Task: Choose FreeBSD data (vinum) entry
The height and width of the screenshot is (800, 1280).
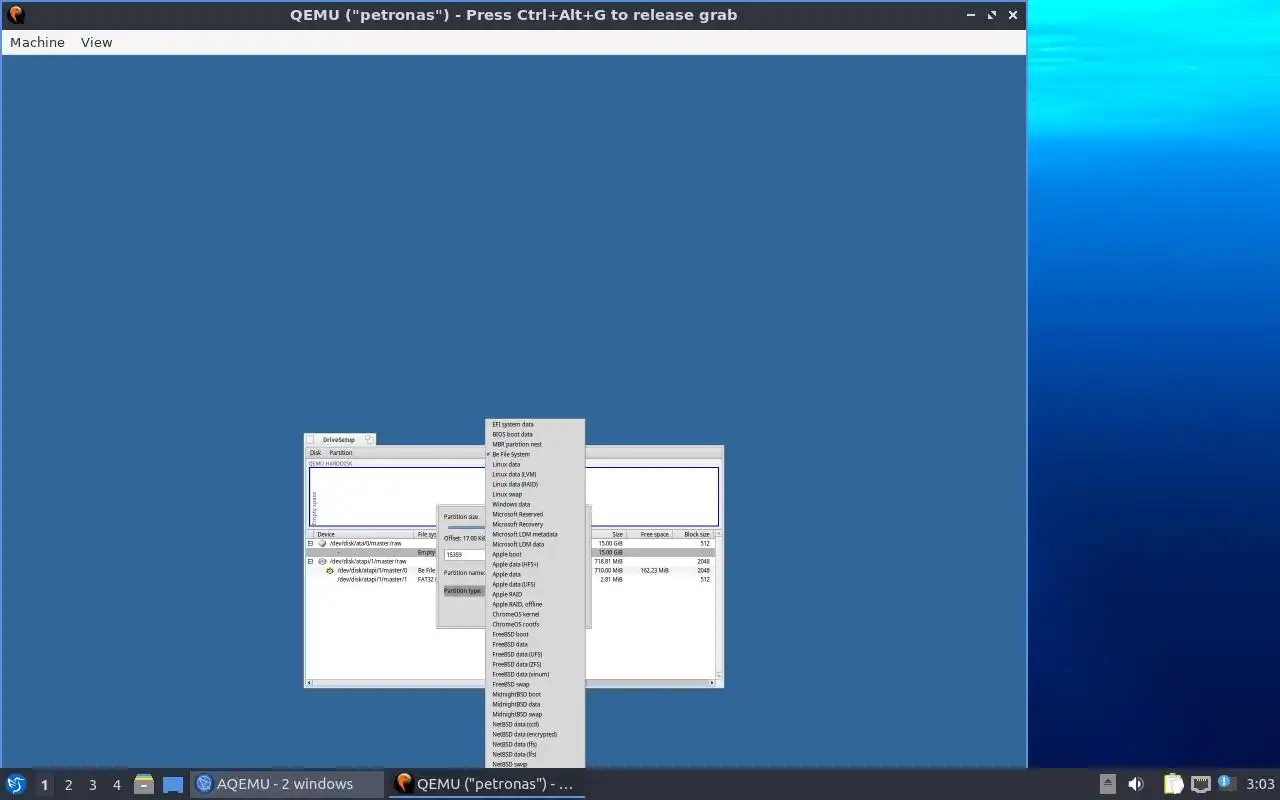Action: (535, 674)
